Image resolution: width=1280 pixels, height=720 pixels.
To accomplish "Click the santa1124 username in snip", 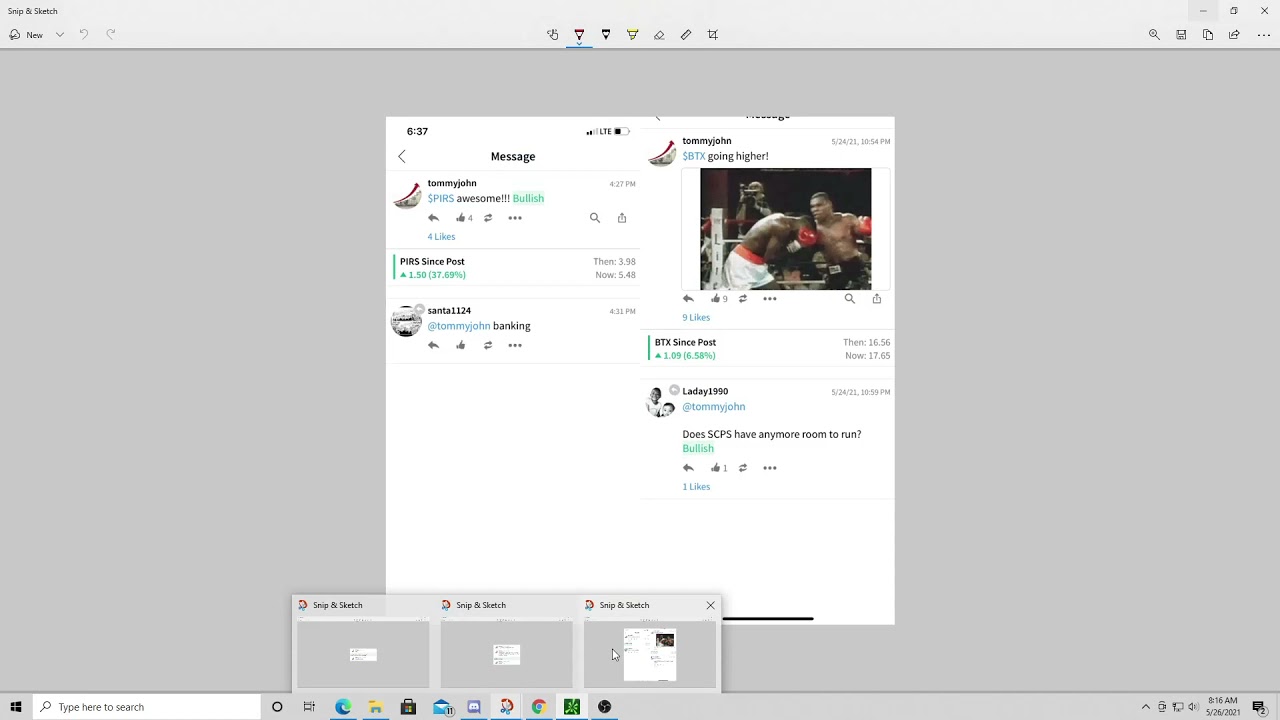I will coord(449,311).
